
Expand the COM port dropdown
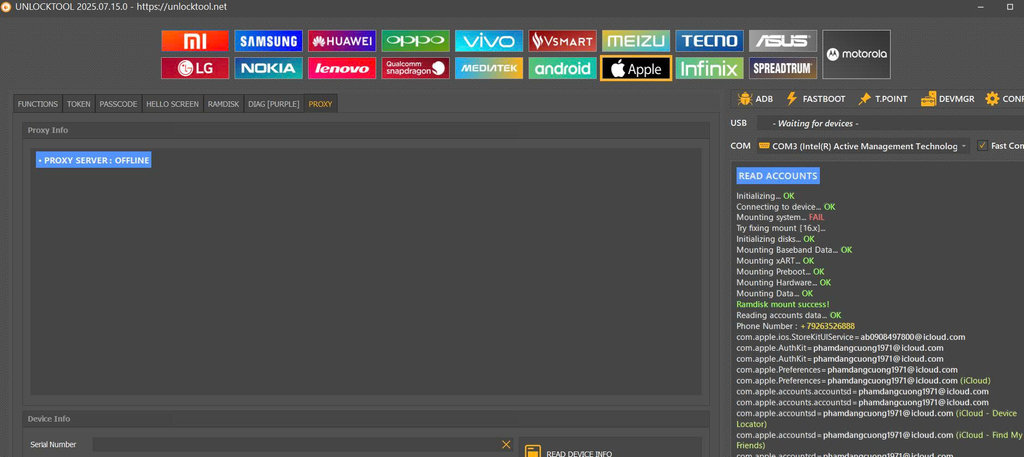pyautogui.click(x=863, y=146)
